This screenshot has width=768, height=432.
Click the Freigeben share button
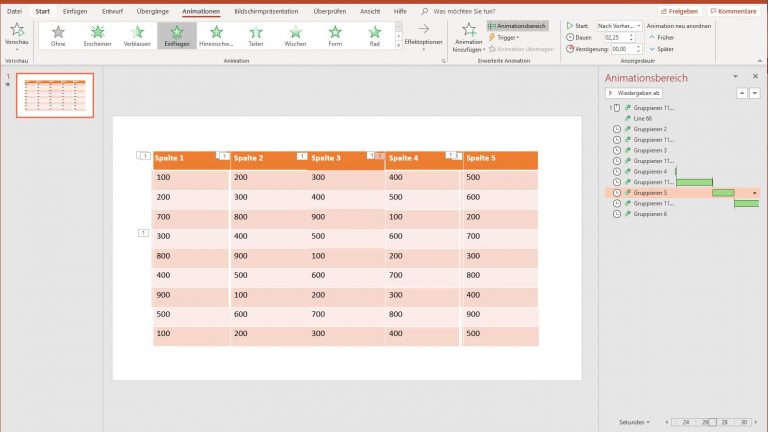pyautogui.click(x=679, y=11)
